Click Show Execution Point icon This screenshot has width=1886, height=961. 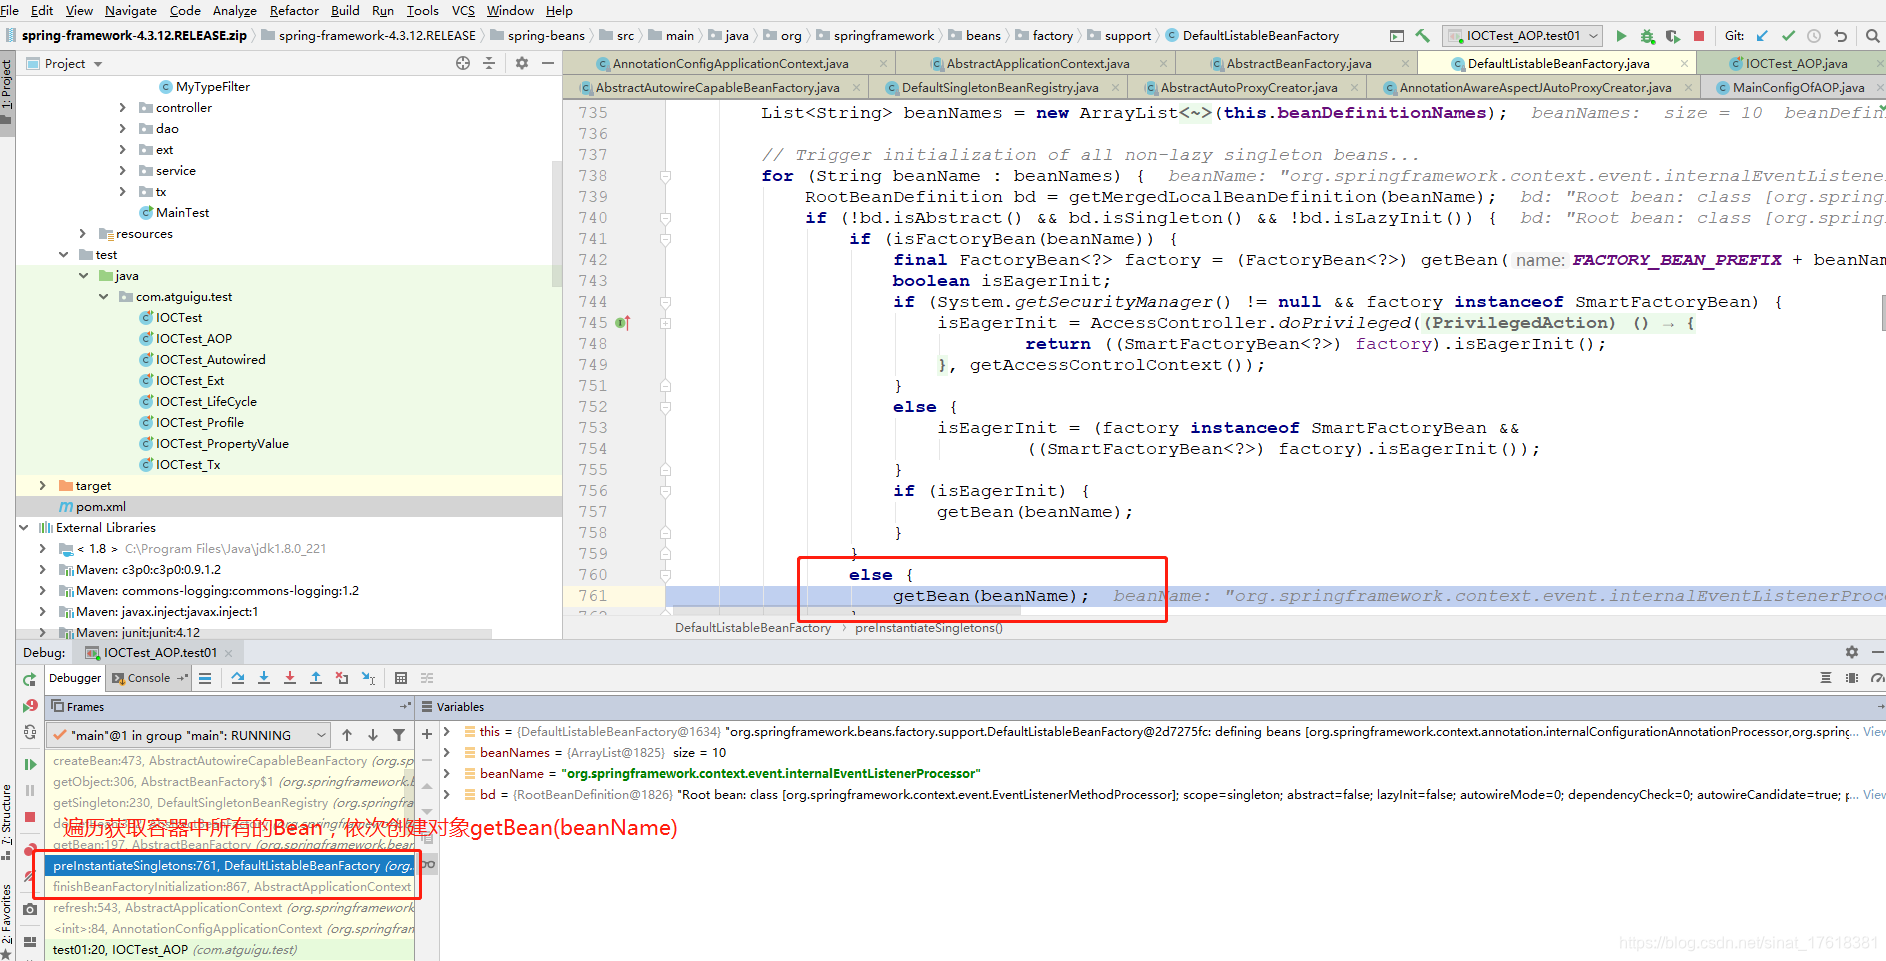pyautogui.click(x=205, y=678)
